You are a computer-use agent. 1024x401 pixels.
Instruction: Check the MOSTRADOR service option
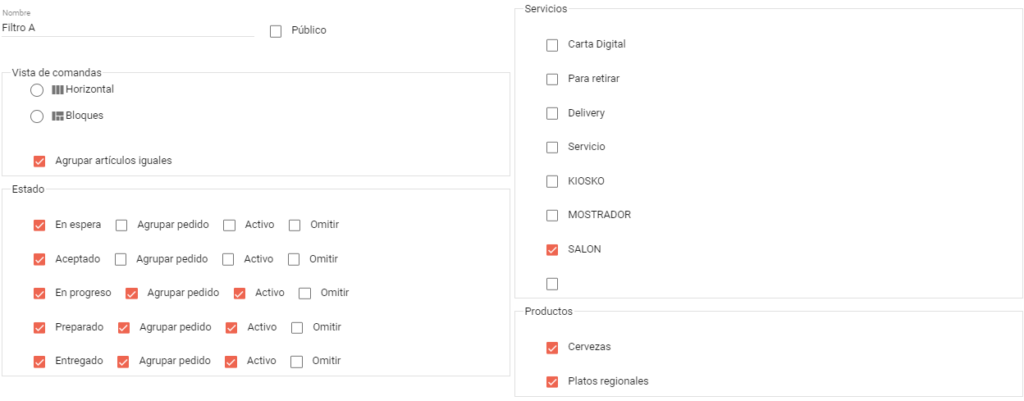pyautogui.click(x=552, y=216)
